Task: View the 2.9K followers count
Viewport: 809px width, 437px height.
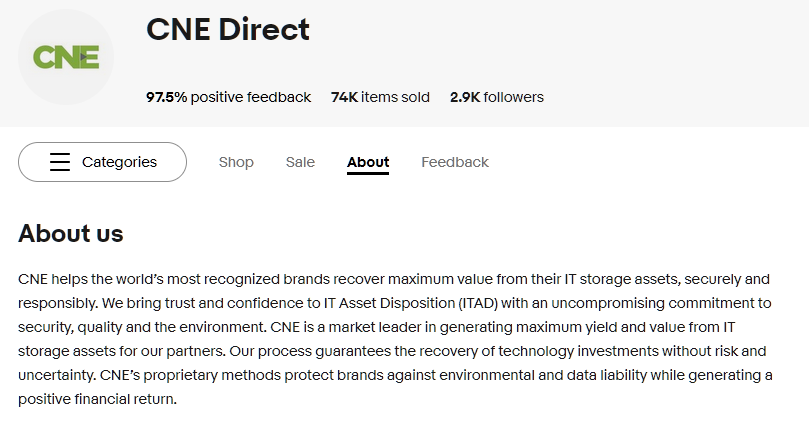Action: [x=497, y=97]
